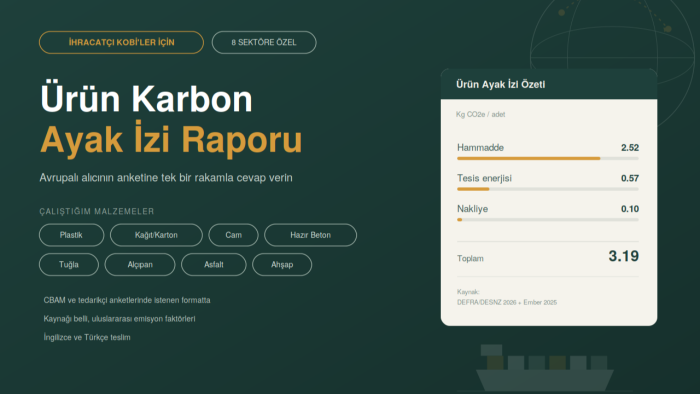Image resolution: width=700 pixels, height=394 pixels.
Task: Click the Kg CO2e / adet unit label
Action: click(480, 115)
